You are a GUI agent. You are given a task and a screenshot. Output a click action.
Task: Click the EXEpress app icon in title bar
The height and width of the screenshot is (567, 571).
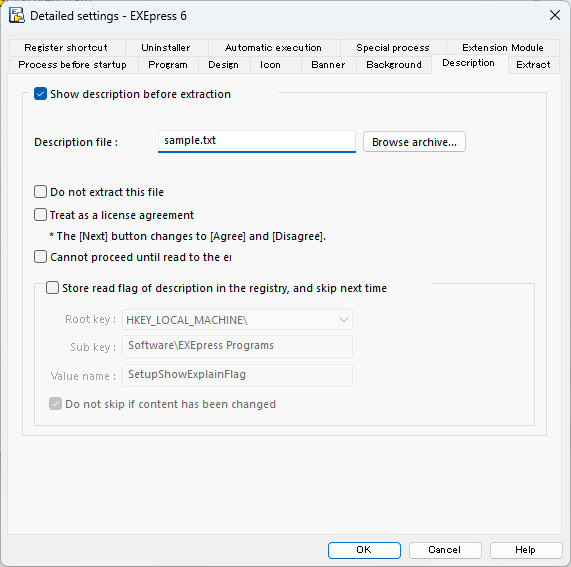17,16
